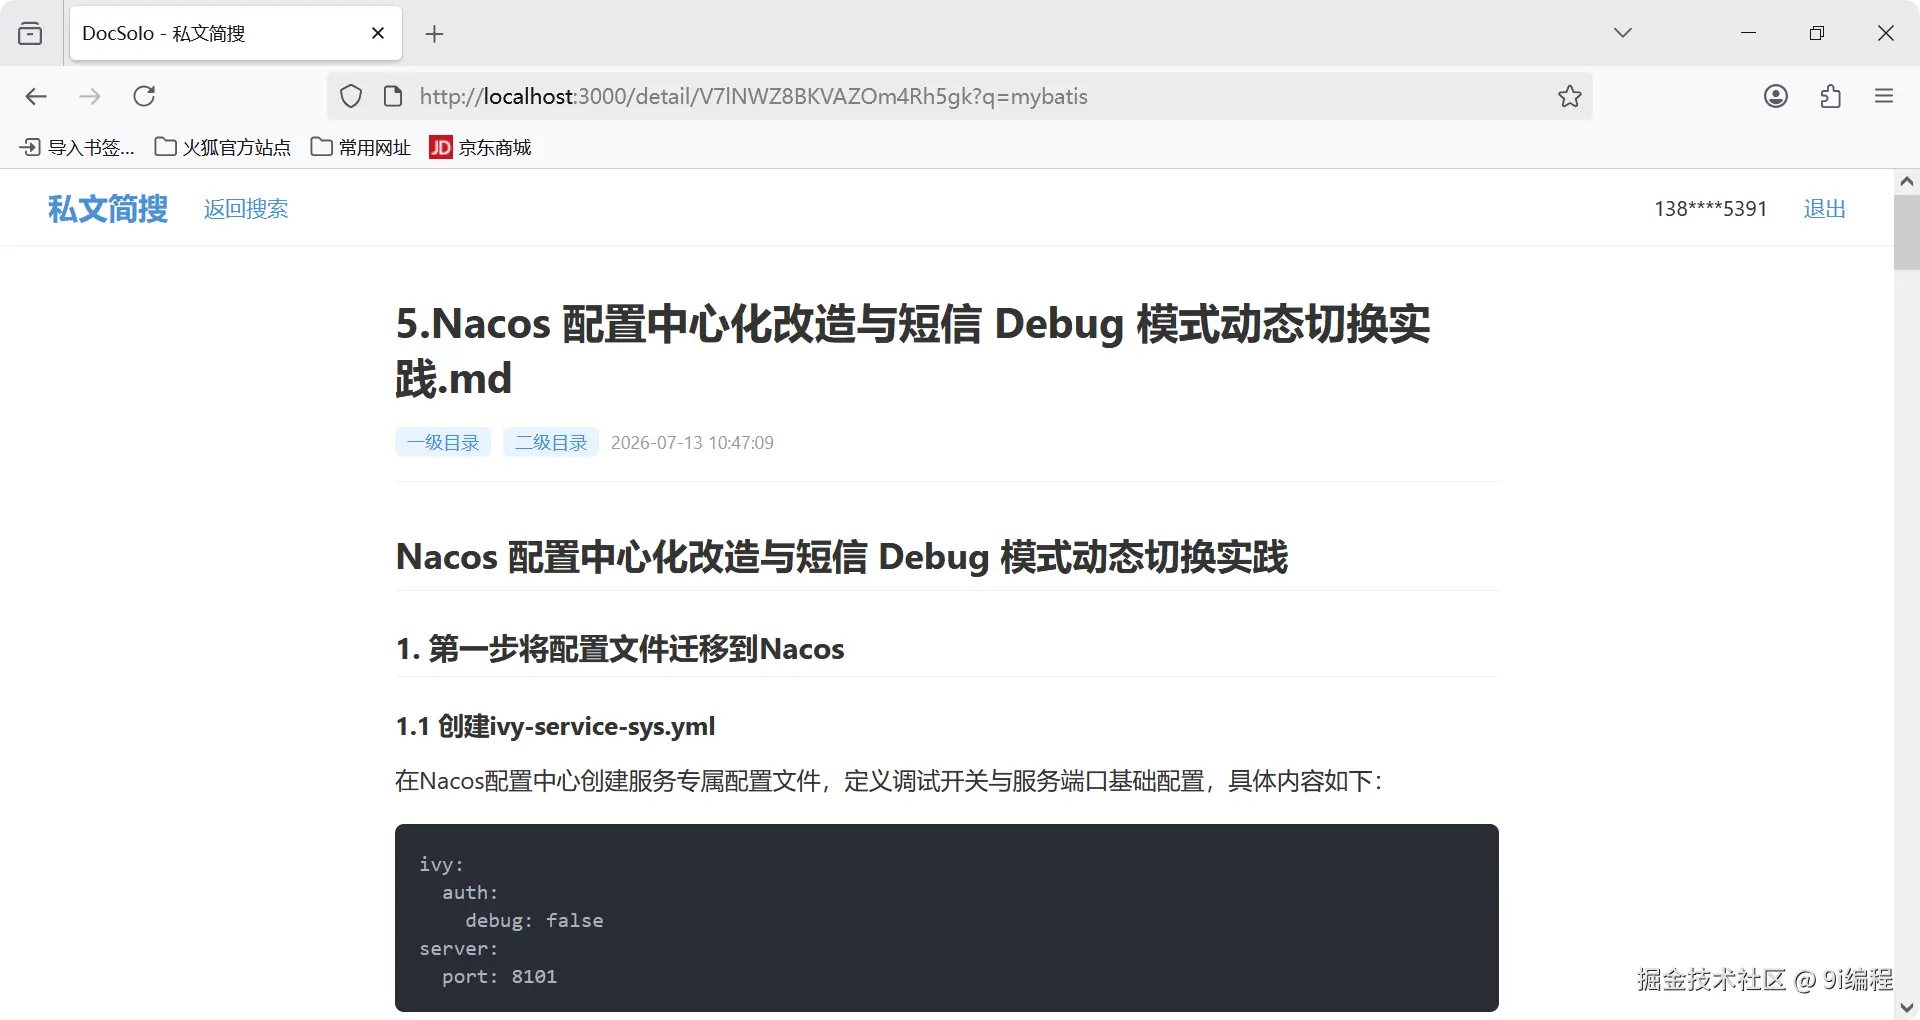This screenshot has width=1920, height=1020.
Task: Click the vertical scrollbar thumb
Action: pos(1907,232)
